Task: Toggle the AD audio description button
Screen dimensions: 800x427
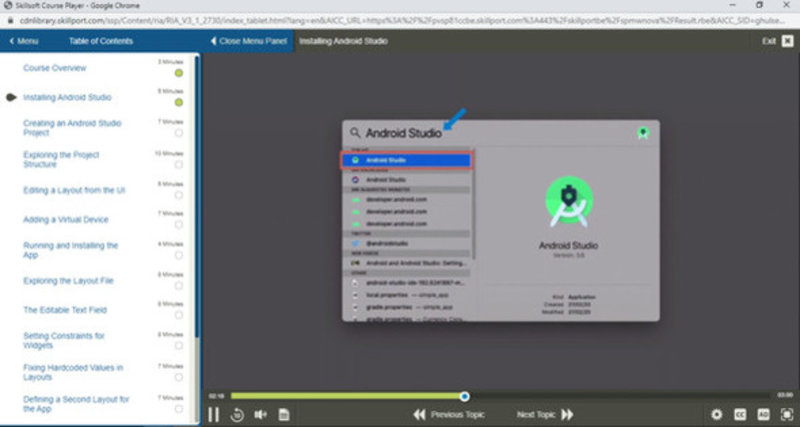Action: 763,414
